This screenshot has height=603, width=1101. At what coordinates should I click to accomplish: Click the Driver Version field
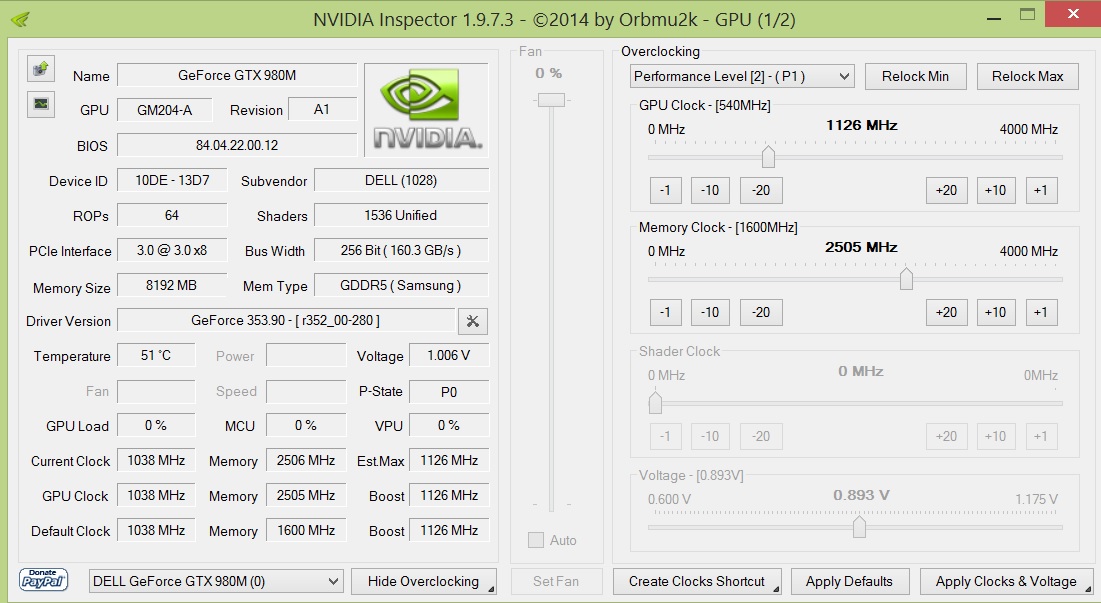click(x=286, y=321)
